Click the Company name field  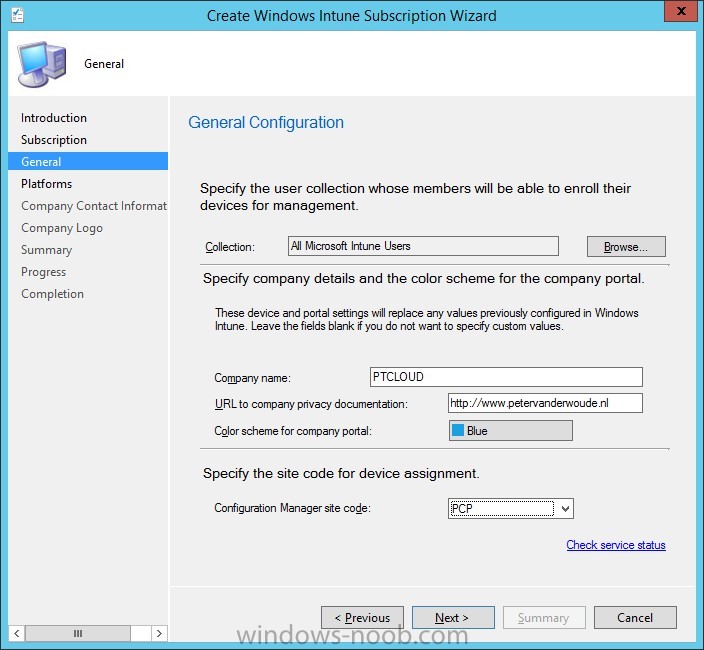pos(506,377)
